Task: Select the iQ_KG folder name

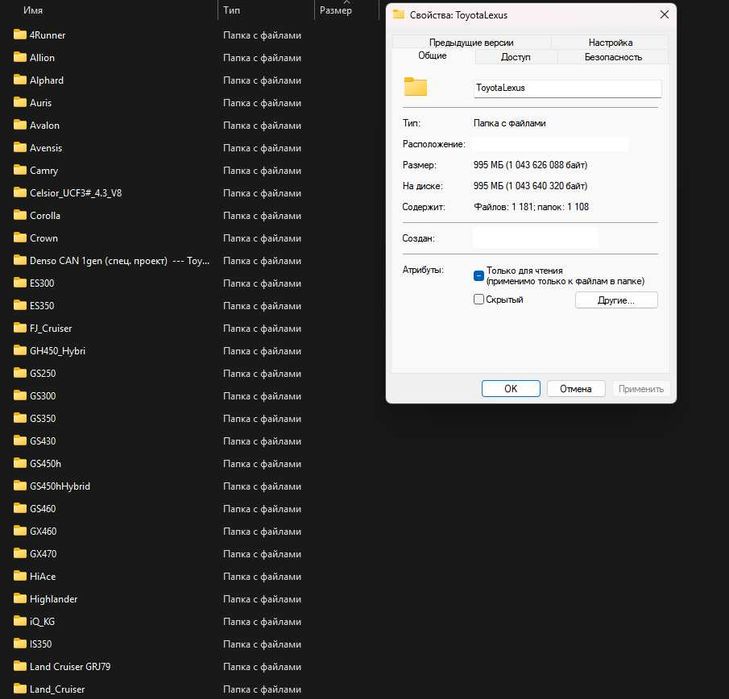Action: pyautogui.click(x=42, y=621)
